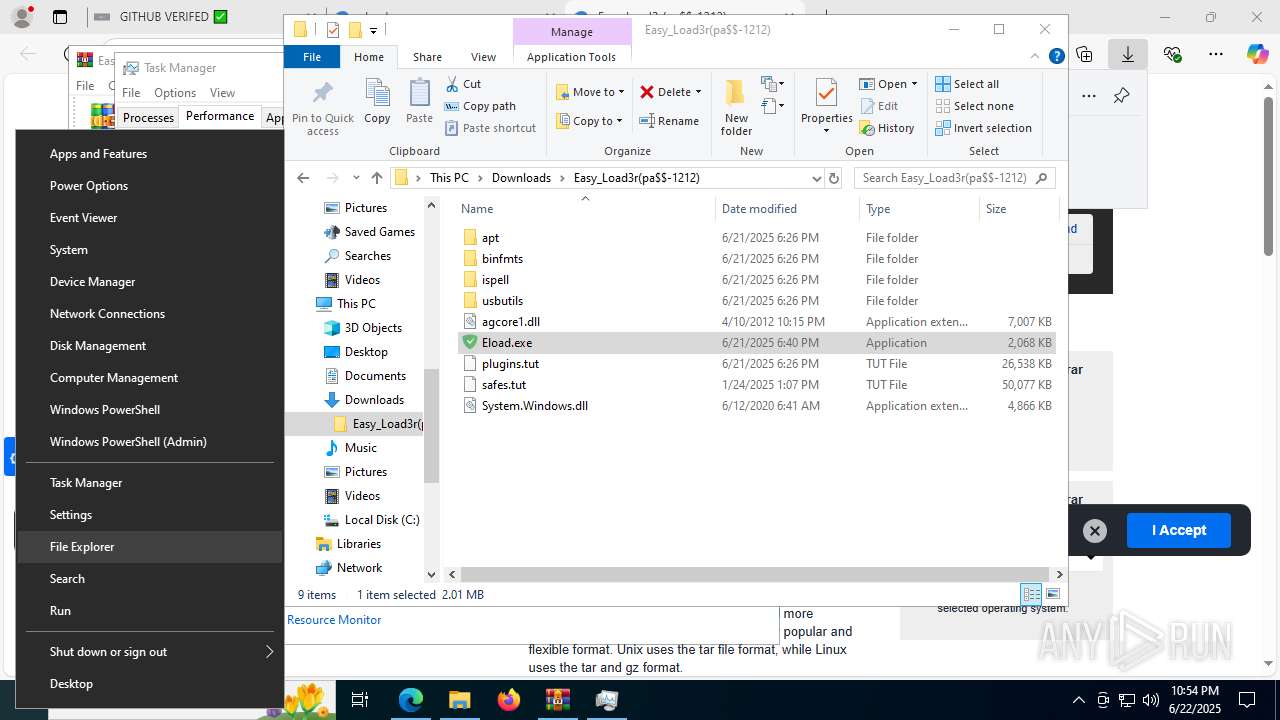Viewport: 1280px width, 720px height.
Task: Open Firefox from the taskbar
Action: pyautogui.click(x=509, y=700)
